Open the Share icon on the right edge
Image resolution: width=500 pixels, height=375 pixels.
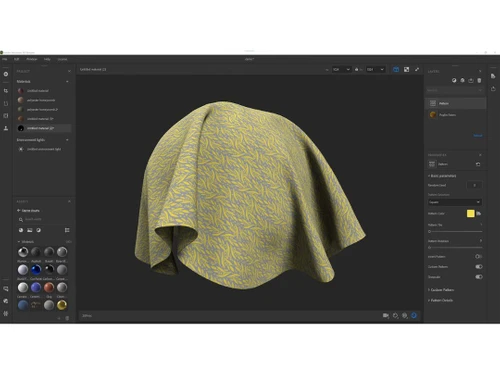(x=493, y=76)
